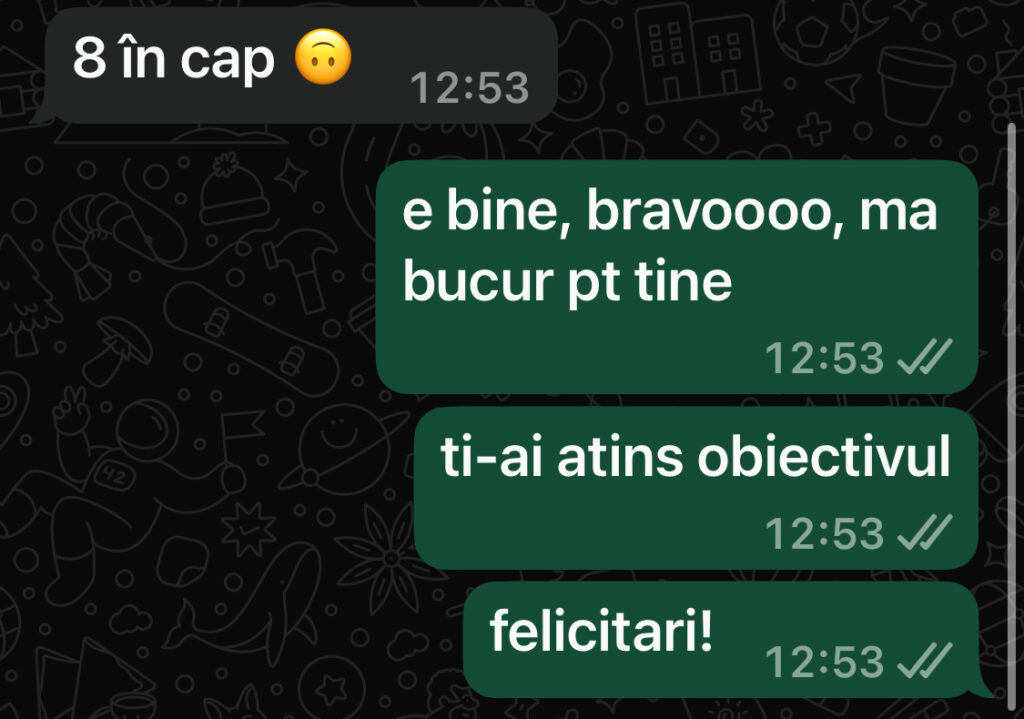Click the word "obiectivul"

pyautogui.click(x=824, y=456)
